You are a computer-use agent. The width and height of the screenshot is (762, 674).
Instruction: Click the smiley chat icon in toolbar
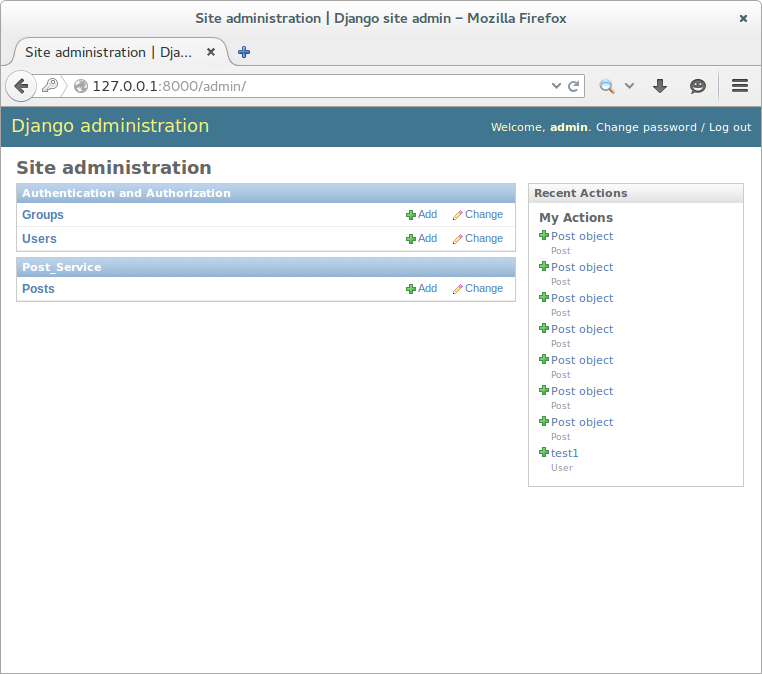[x=697, y=86]
